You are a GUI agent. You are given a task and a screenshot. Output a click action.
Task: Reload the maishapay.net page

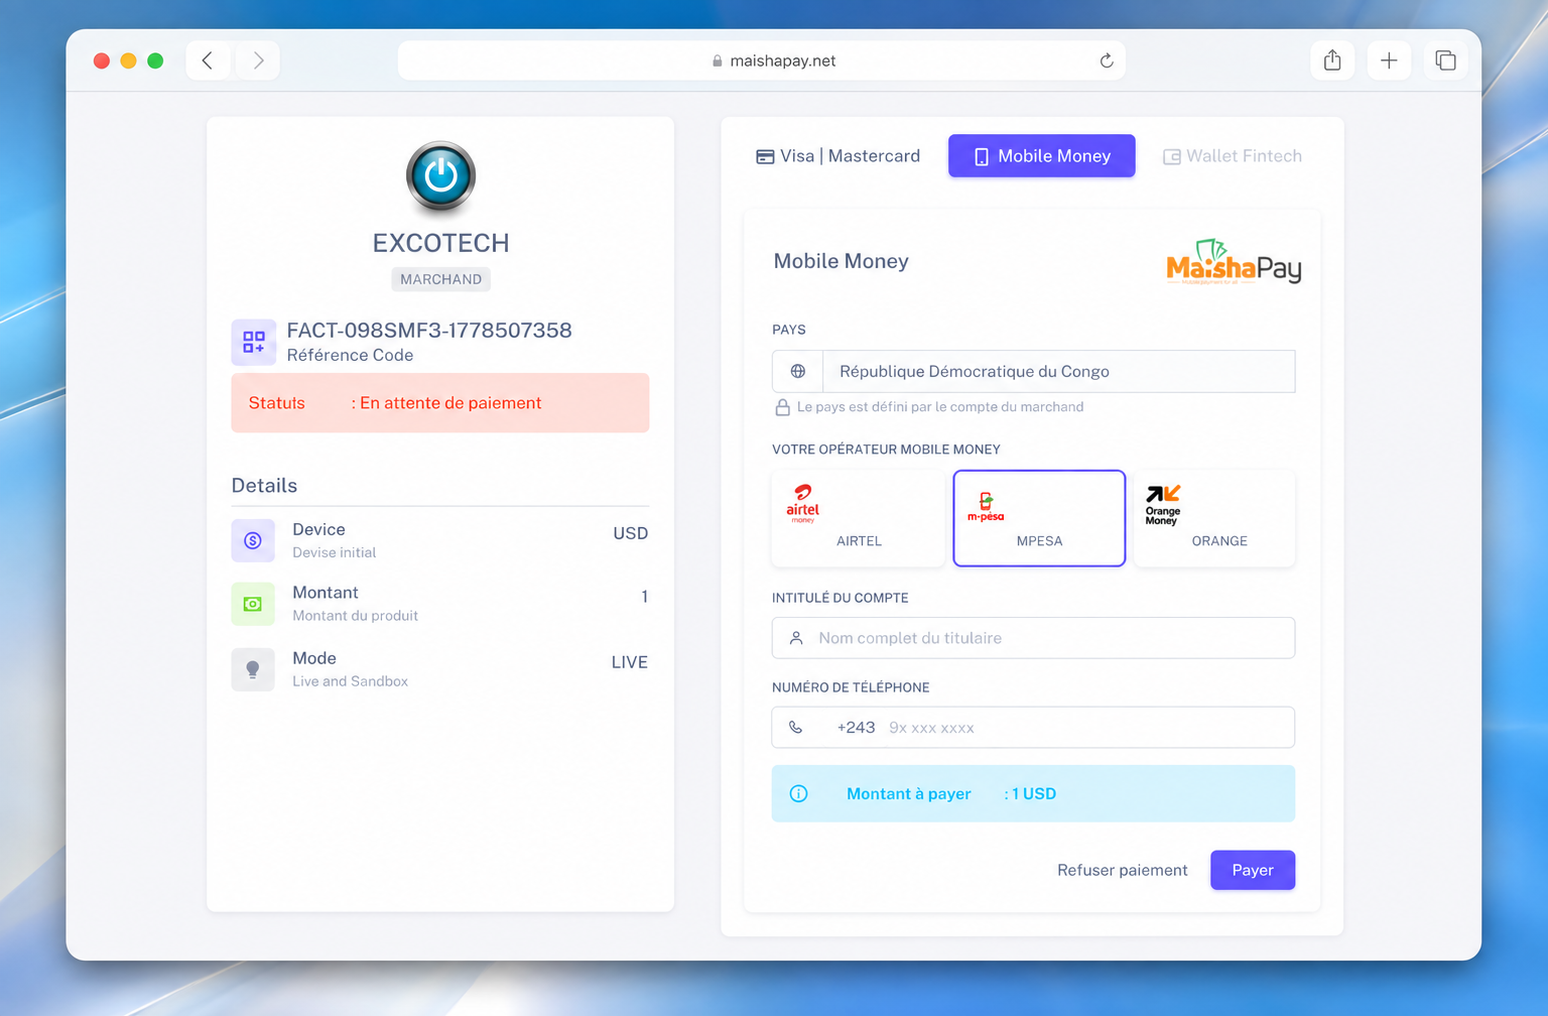(1106, 61)
